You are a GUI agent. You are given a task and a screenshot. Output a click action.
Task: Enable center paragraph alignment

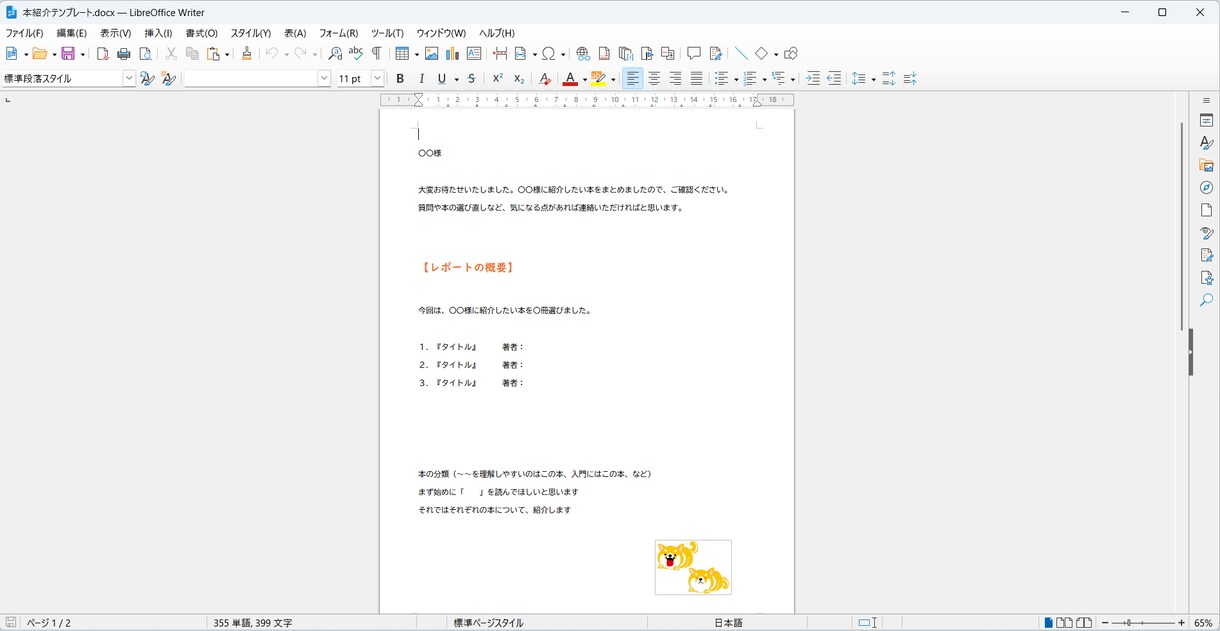coord(654,79)
